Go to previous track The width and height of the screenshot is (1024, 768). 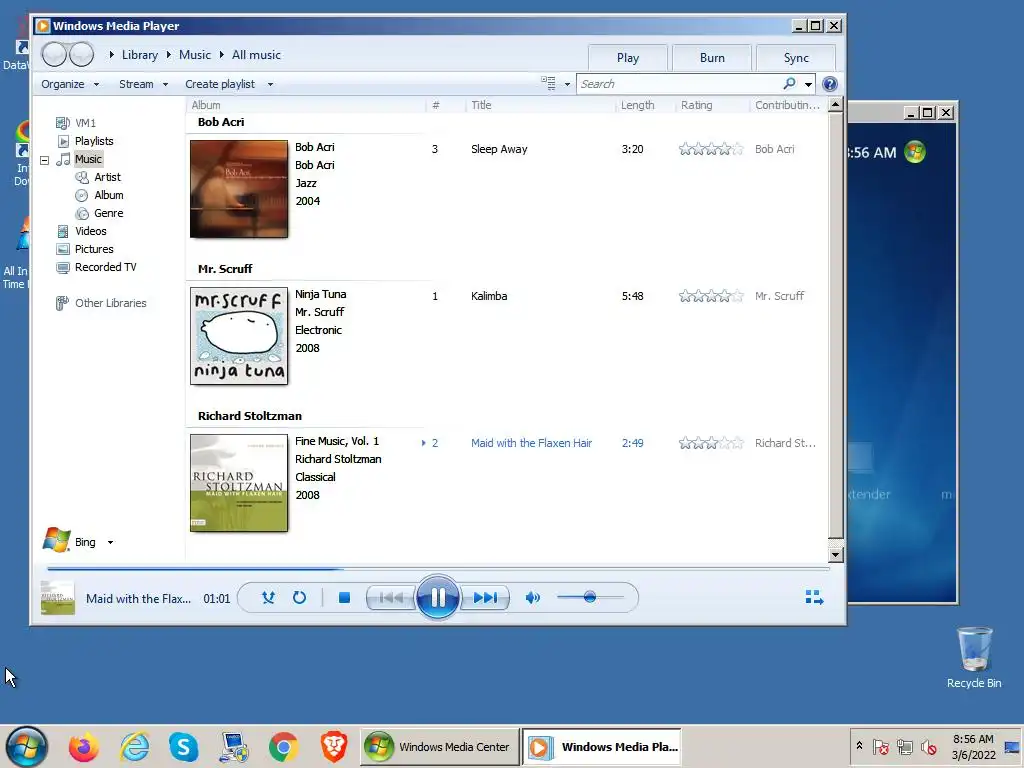tap(391, 598)
